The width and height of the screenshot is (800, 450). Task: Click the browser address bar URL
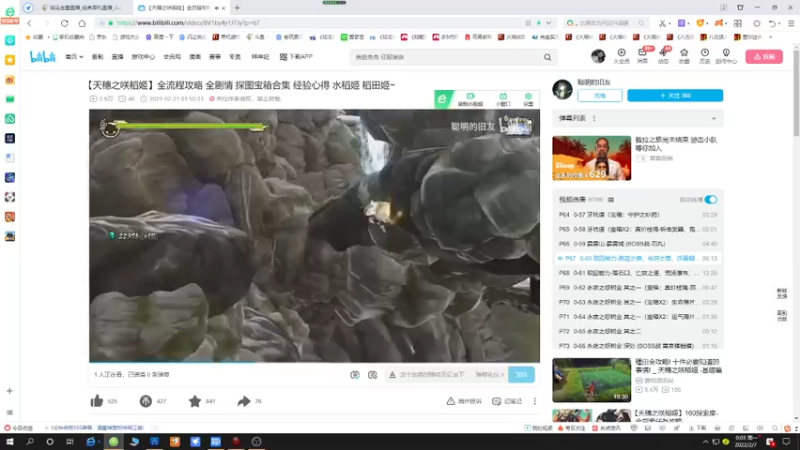click(x=188, y=23)
